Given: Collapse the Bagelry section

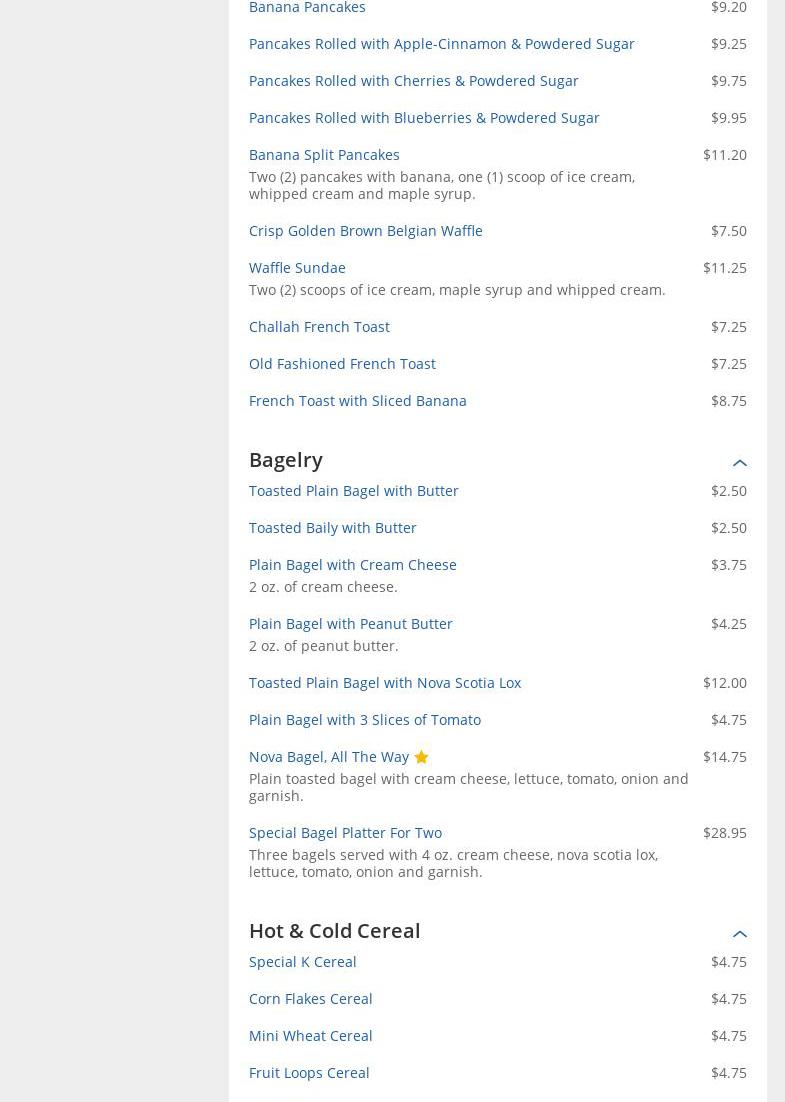Looking at the screenshot, I should (739, 462).
